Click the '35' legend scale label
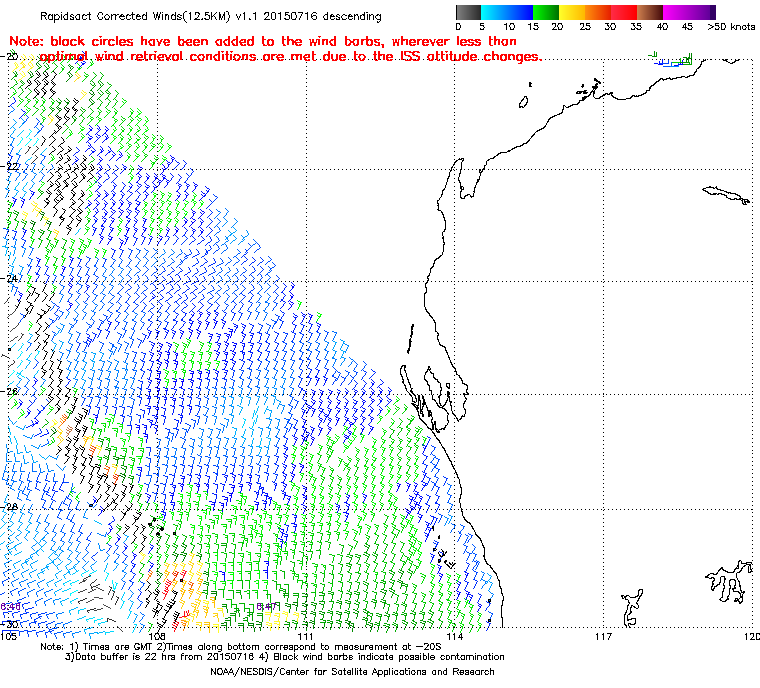 coord(636,27)
